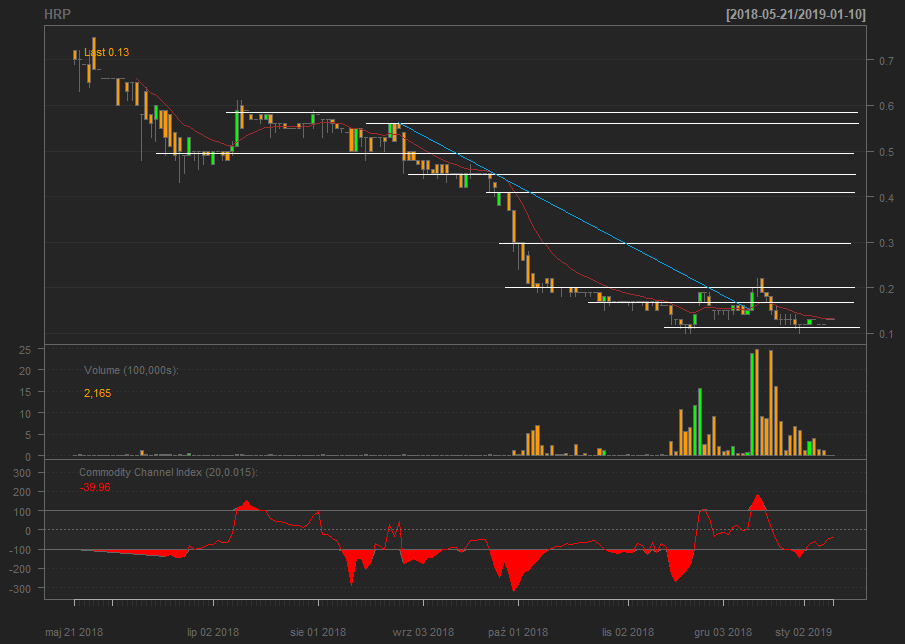Click the 0.5 price axis label
This screenshot has height=644, width=905.
point(887,152)
